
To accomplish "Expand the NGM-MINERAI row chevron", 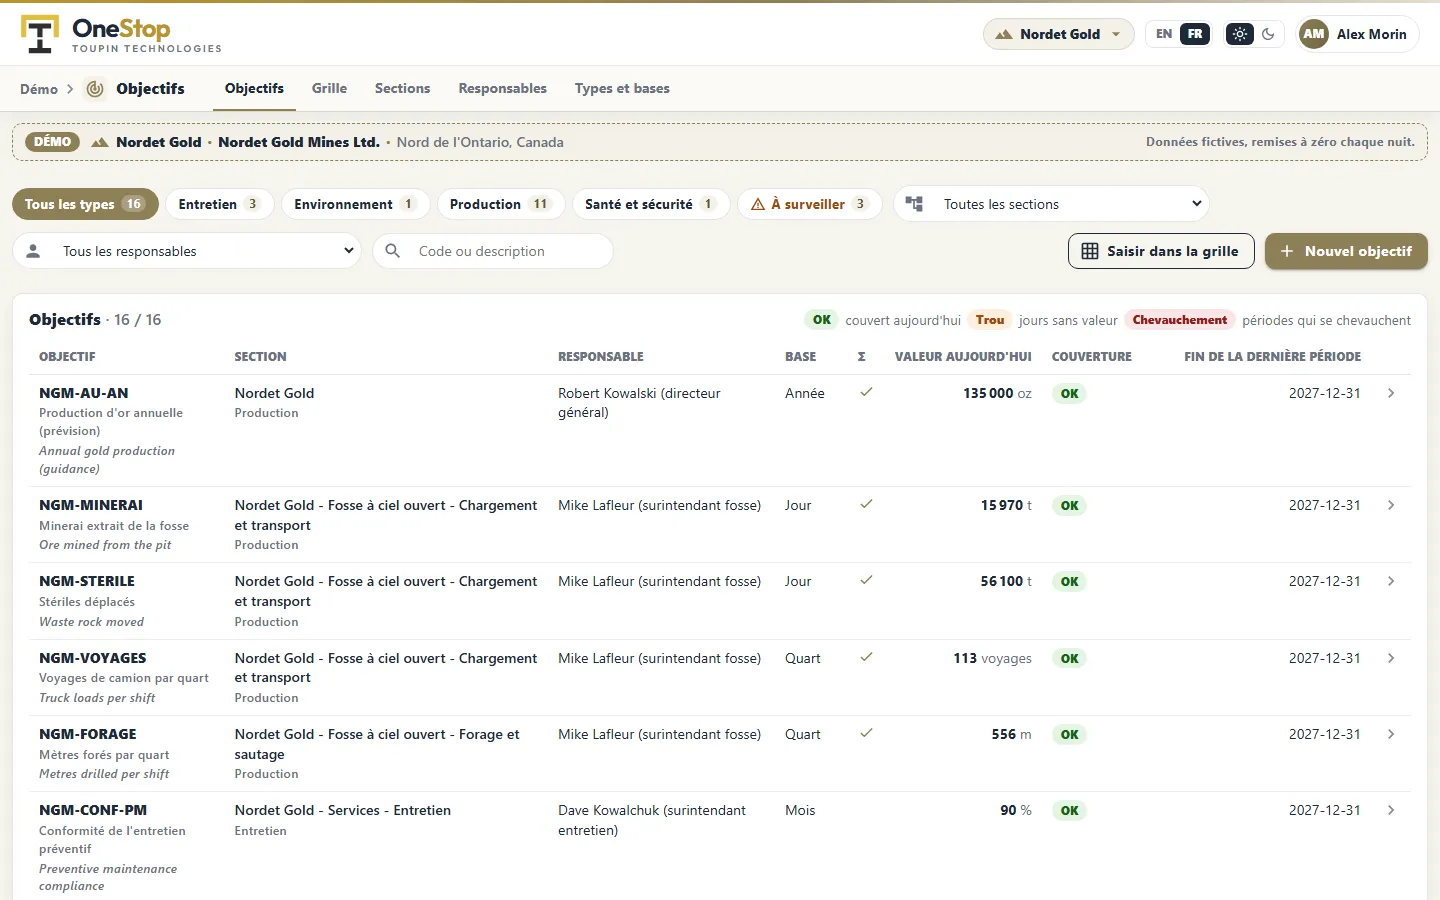I will pos(1391,505).
